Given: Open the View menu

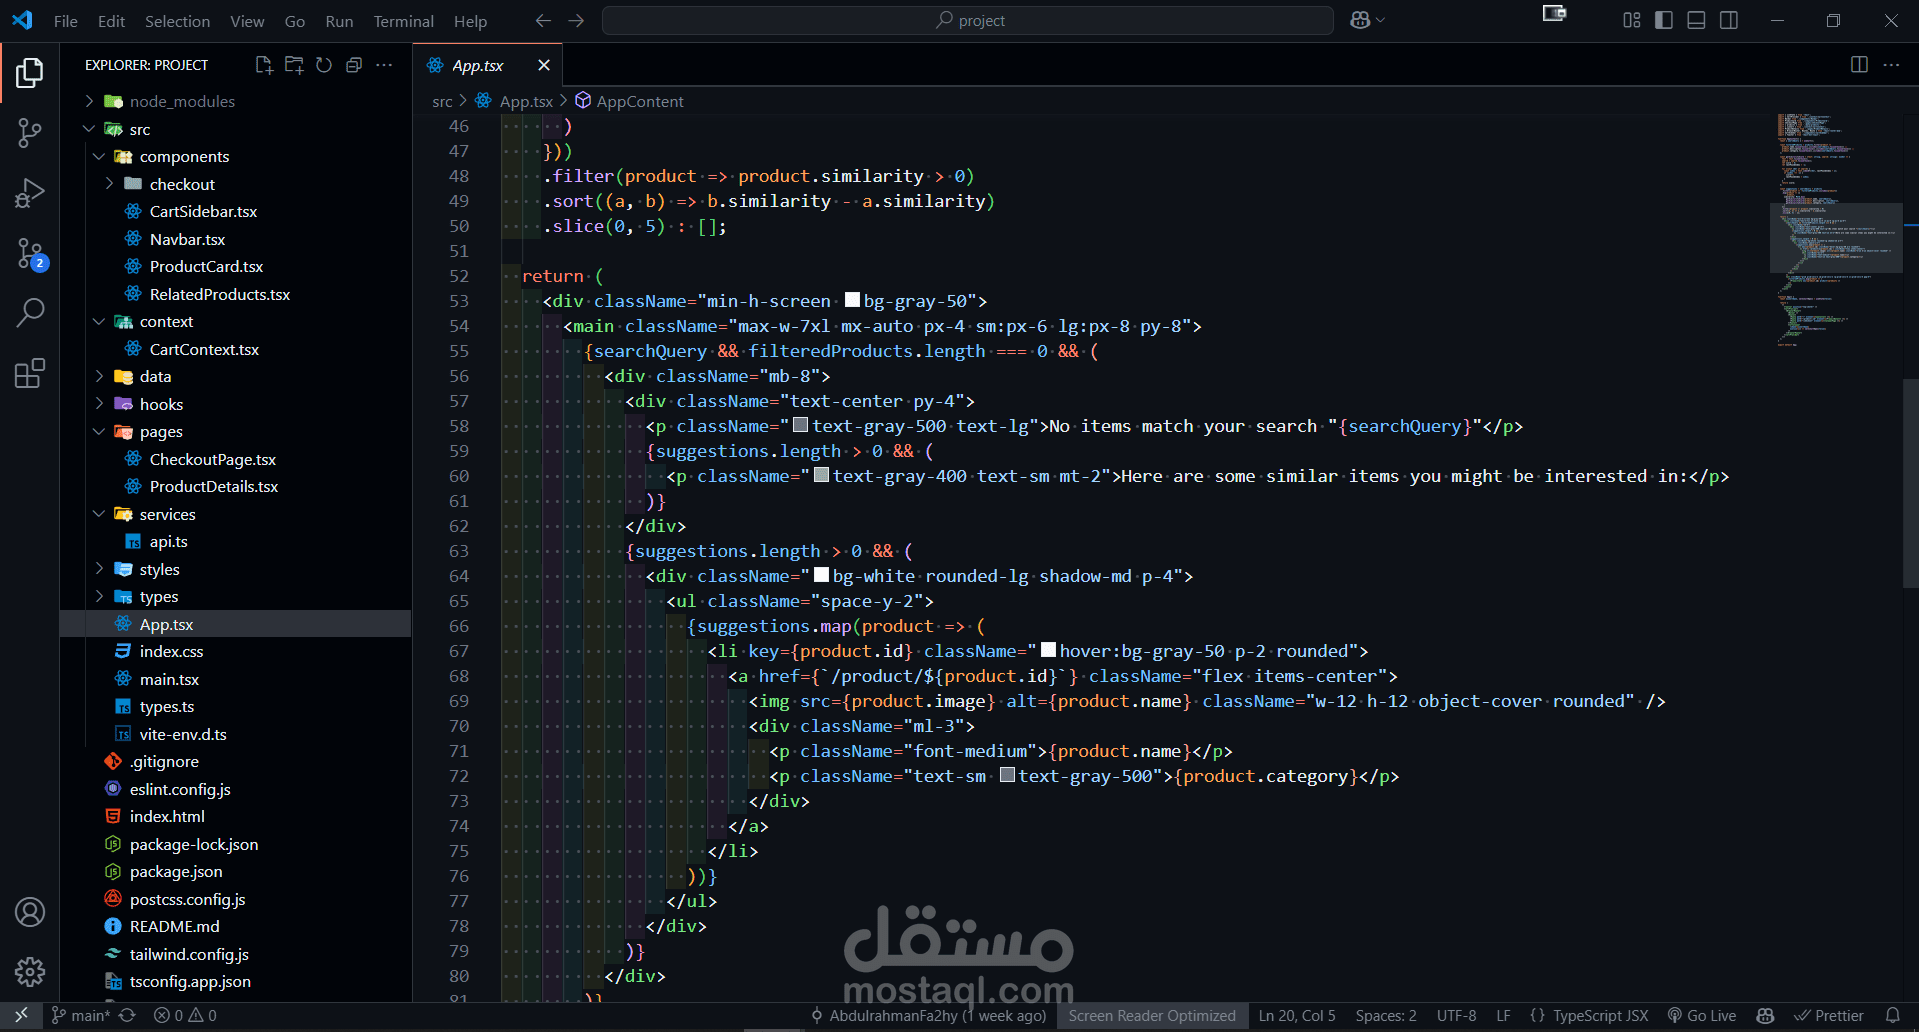Looking at the screenshot, I should (x=247, y=21).
